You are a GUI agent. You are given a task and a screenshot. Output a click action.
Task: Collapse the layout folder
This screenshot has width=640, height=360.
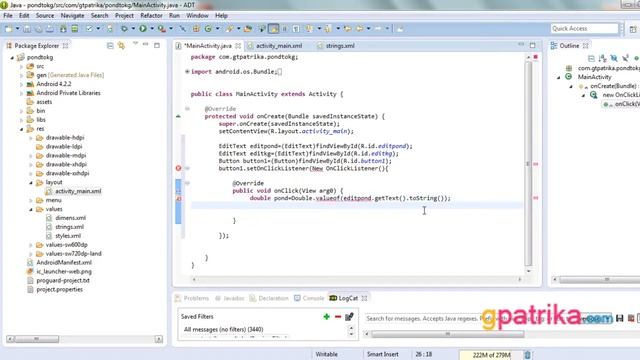pyautogui.click(x=31, y=182)
